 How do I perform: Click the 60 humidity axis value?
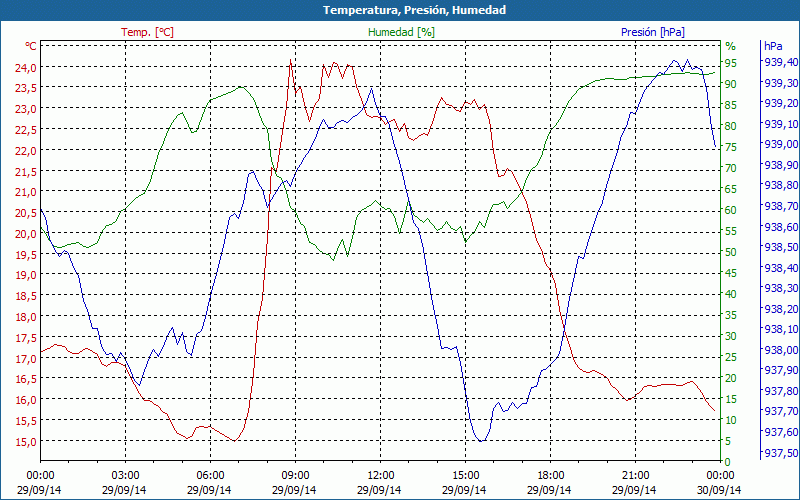tap(731, 210)
